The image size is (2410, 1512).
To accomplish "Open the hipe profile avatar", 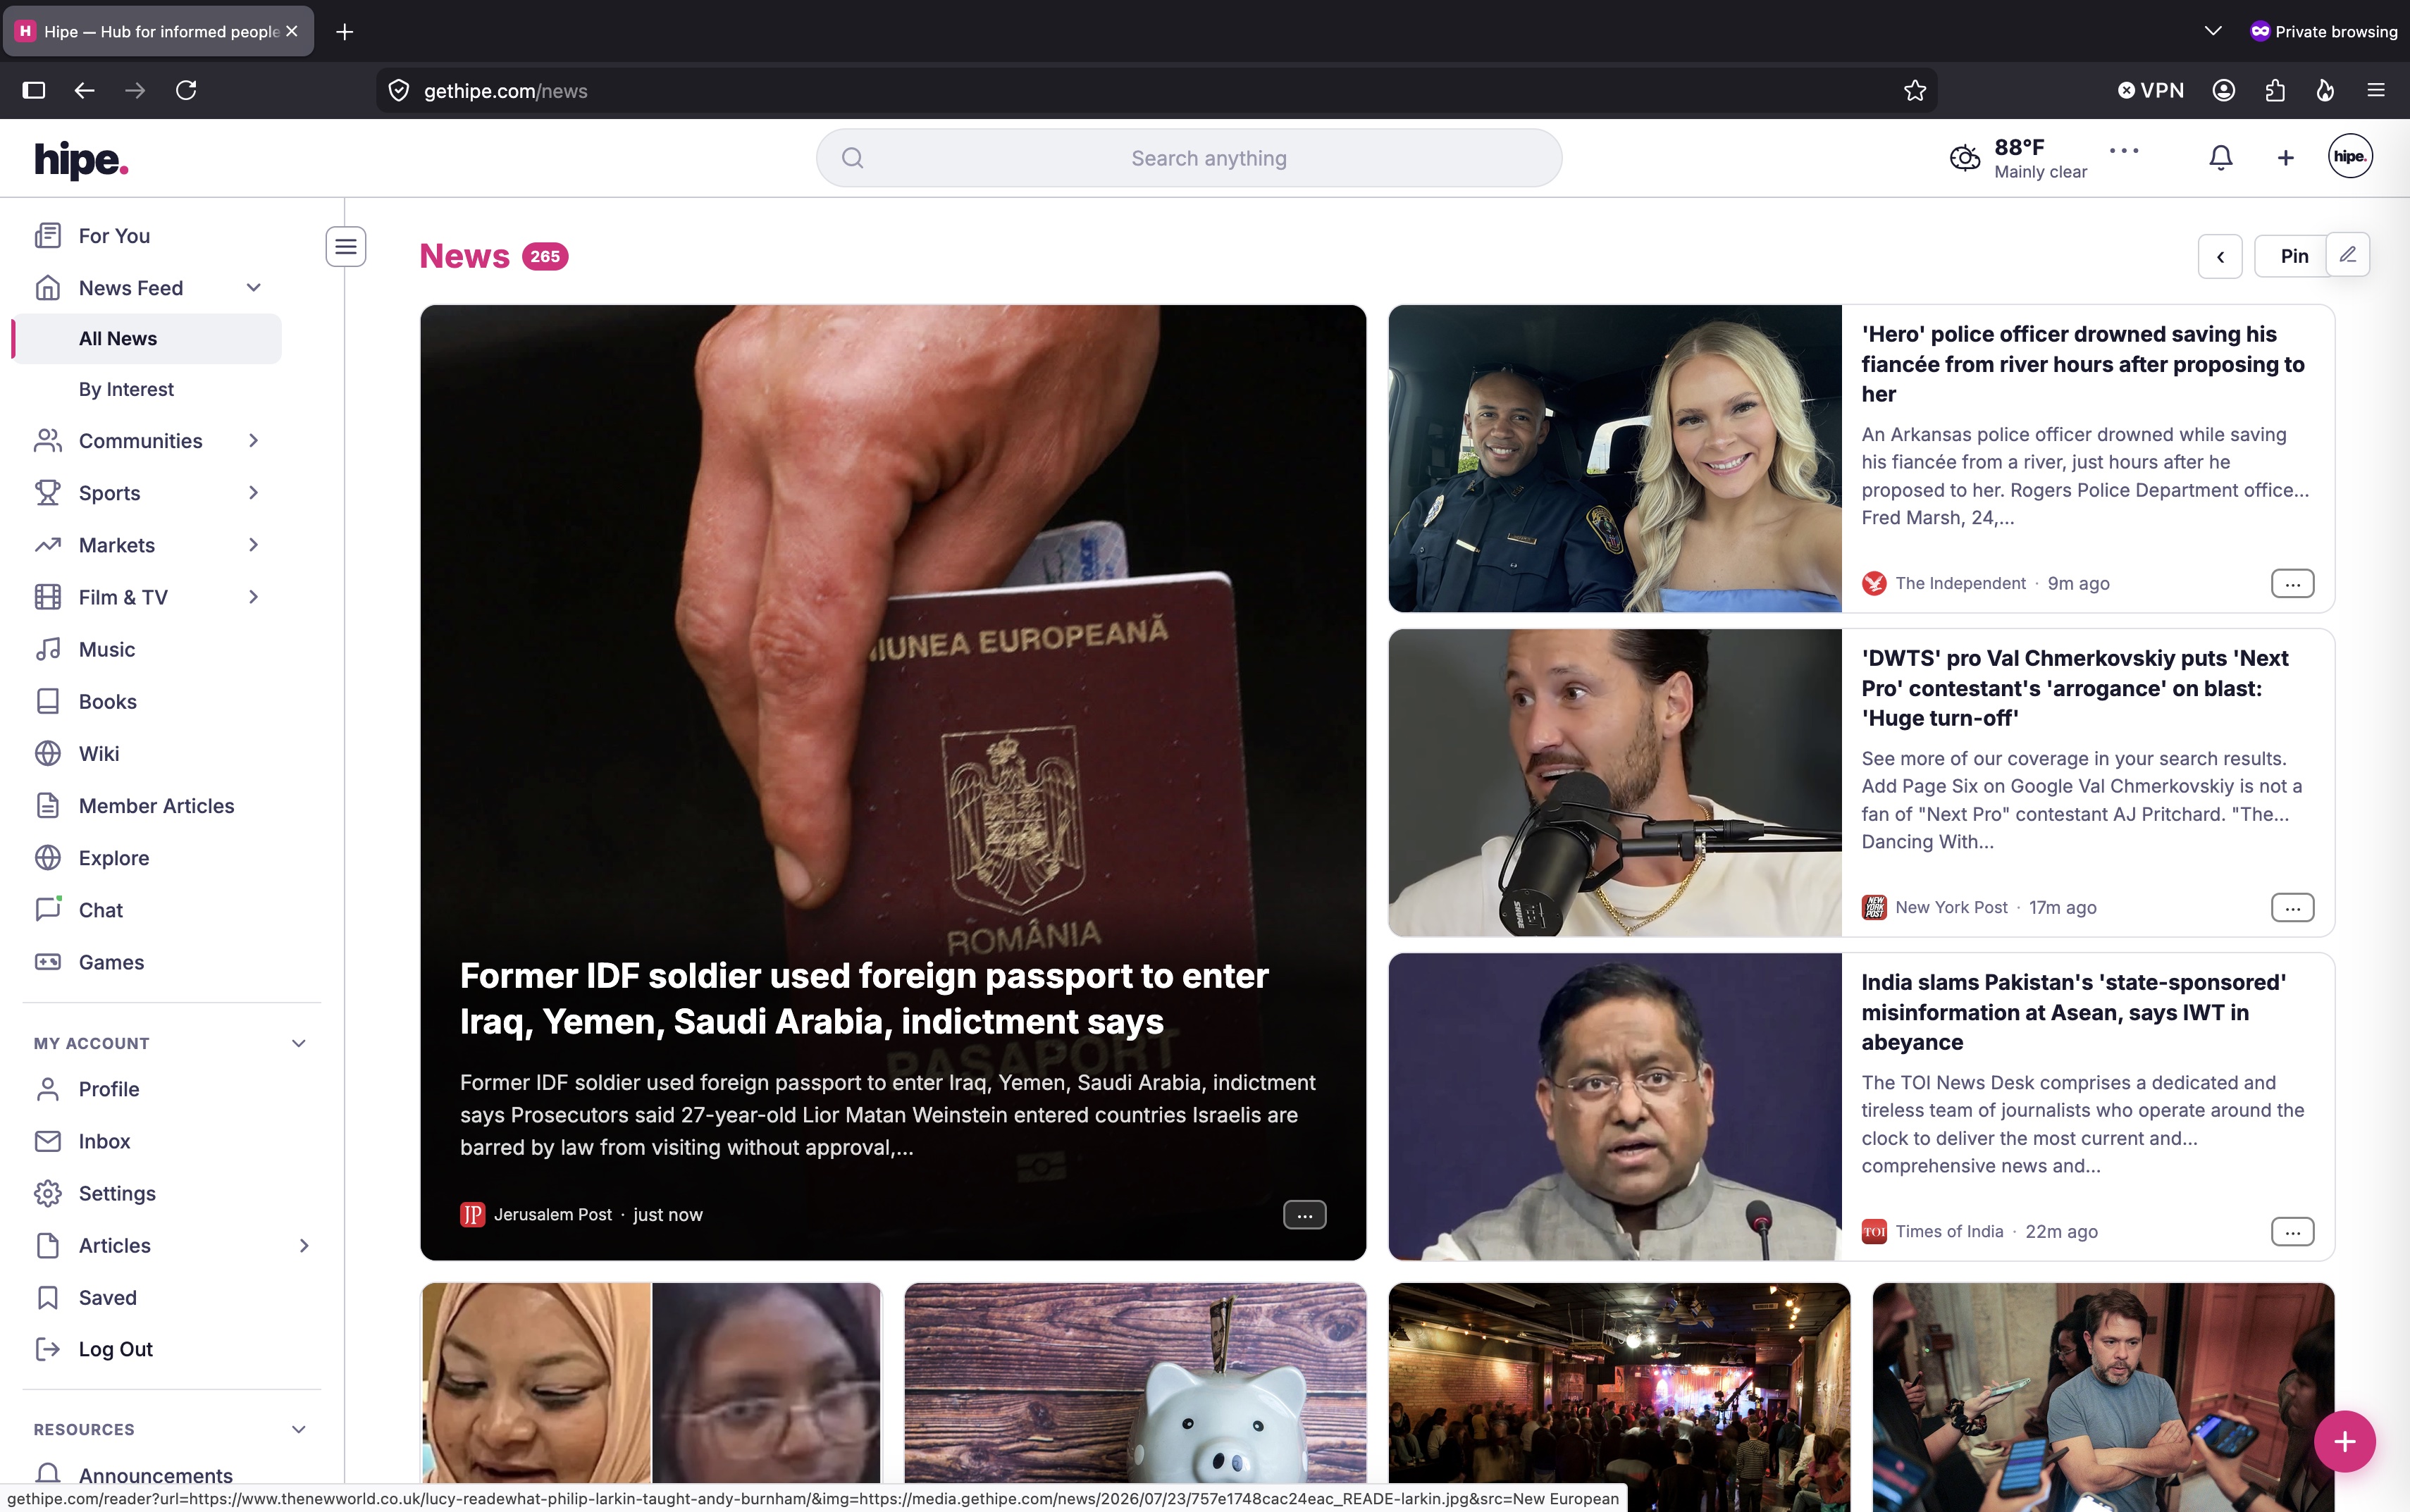I will 2349,157.
